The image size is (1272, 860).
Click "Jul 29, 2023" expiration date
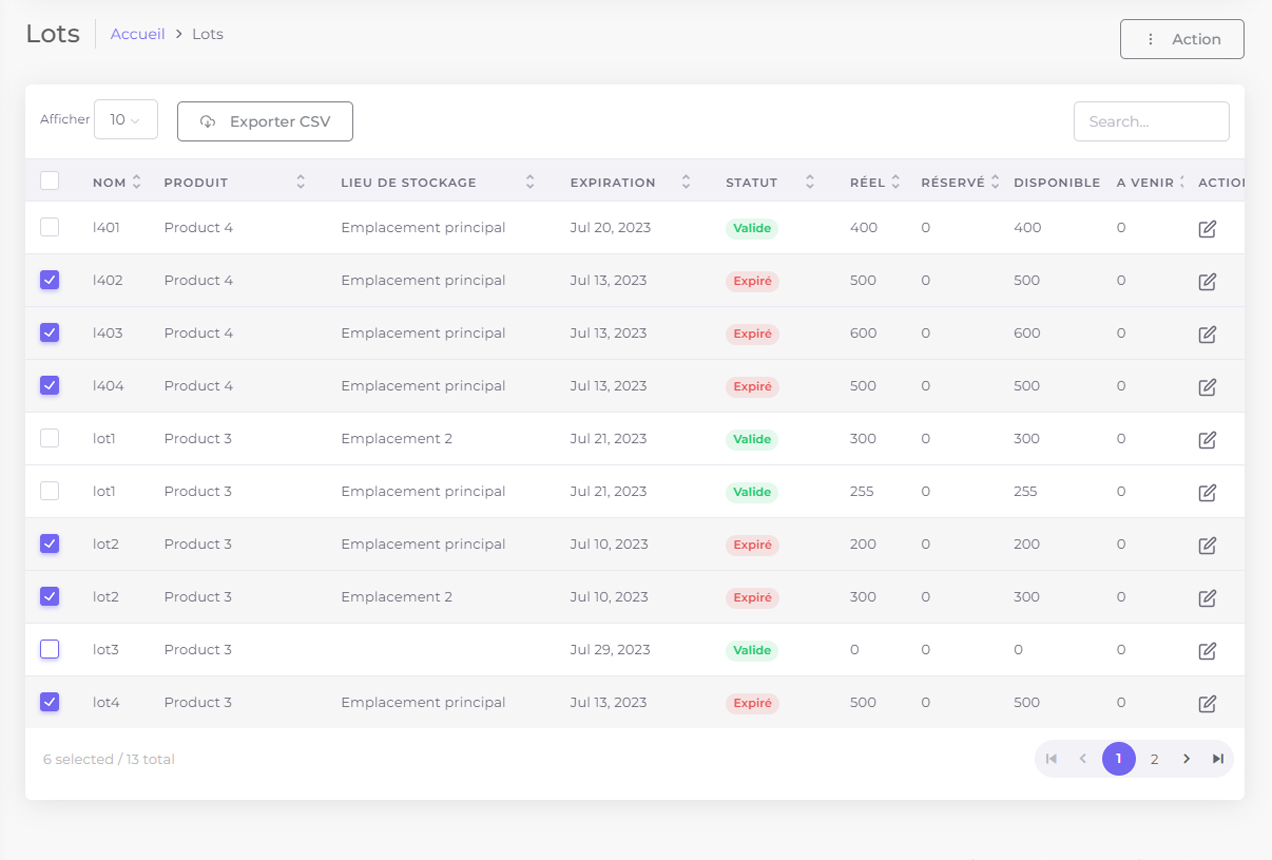pyautogui.click(x=610, y=650)
